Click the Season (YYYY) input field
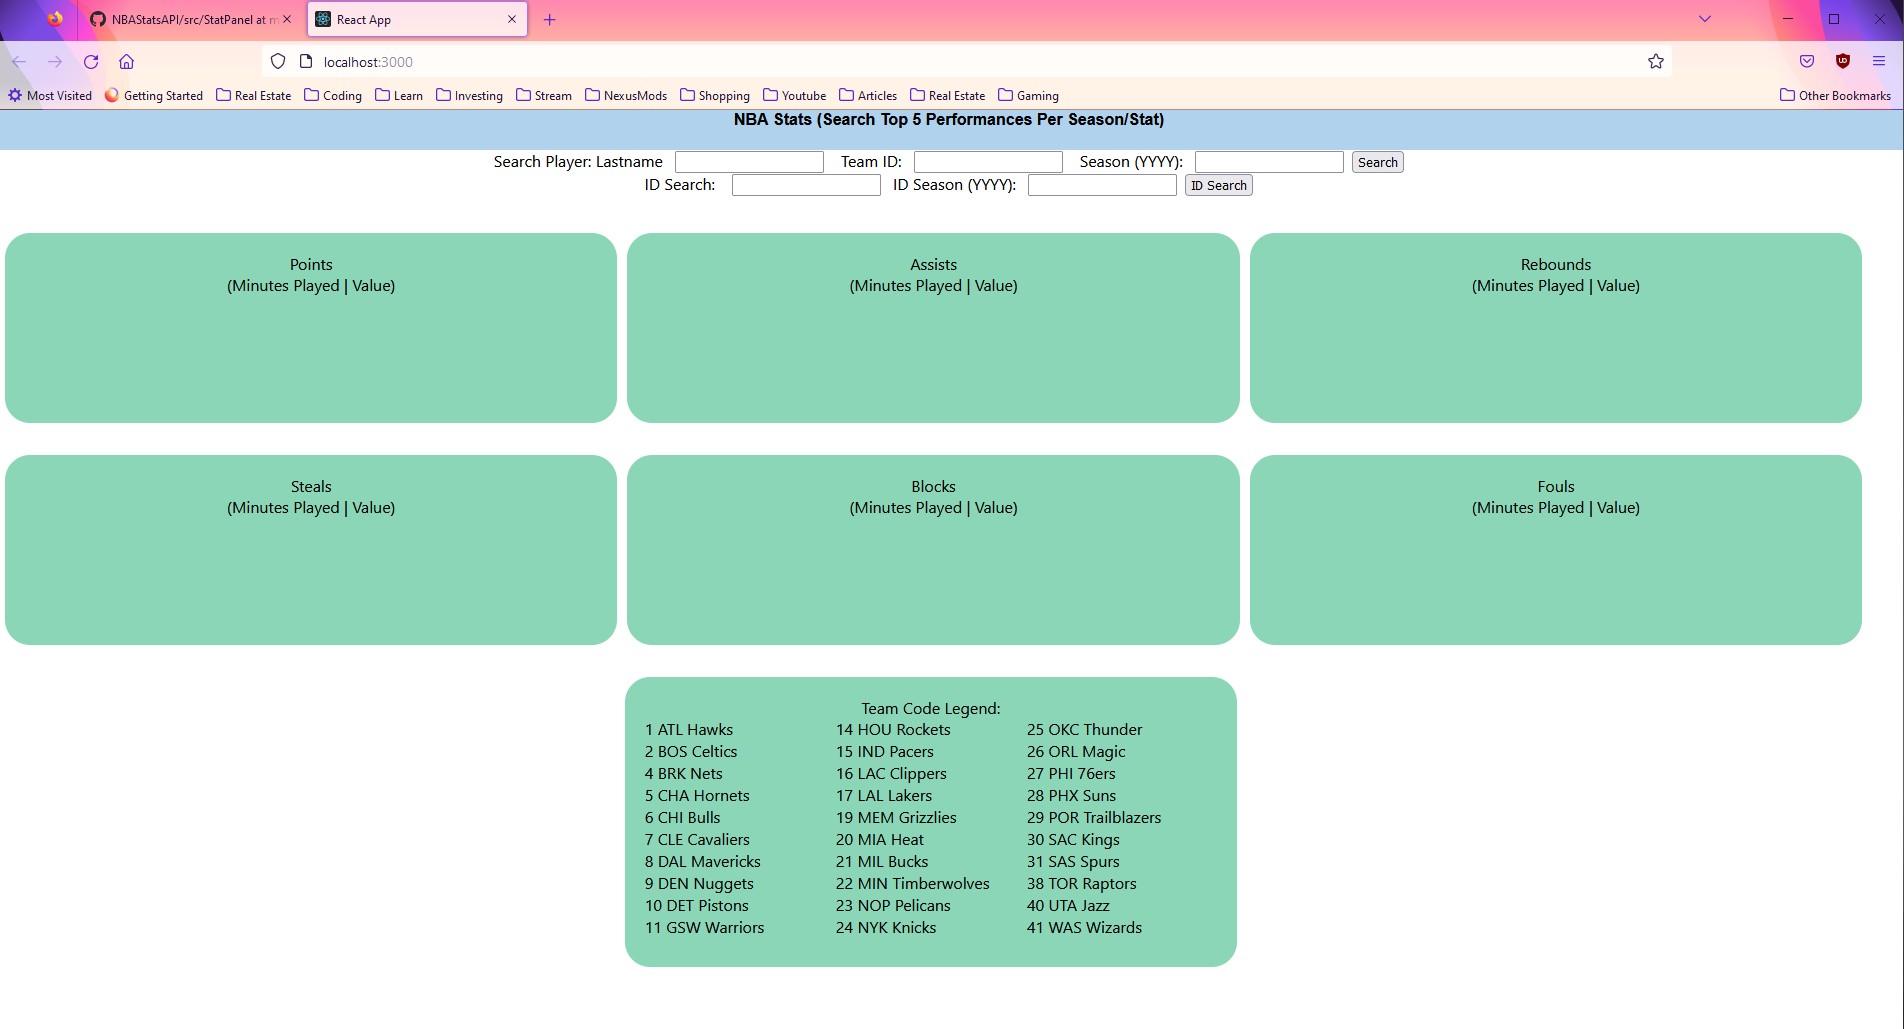This screenshot has height=1029, width=1904. pyautogui.click(x=1268, y=161)
